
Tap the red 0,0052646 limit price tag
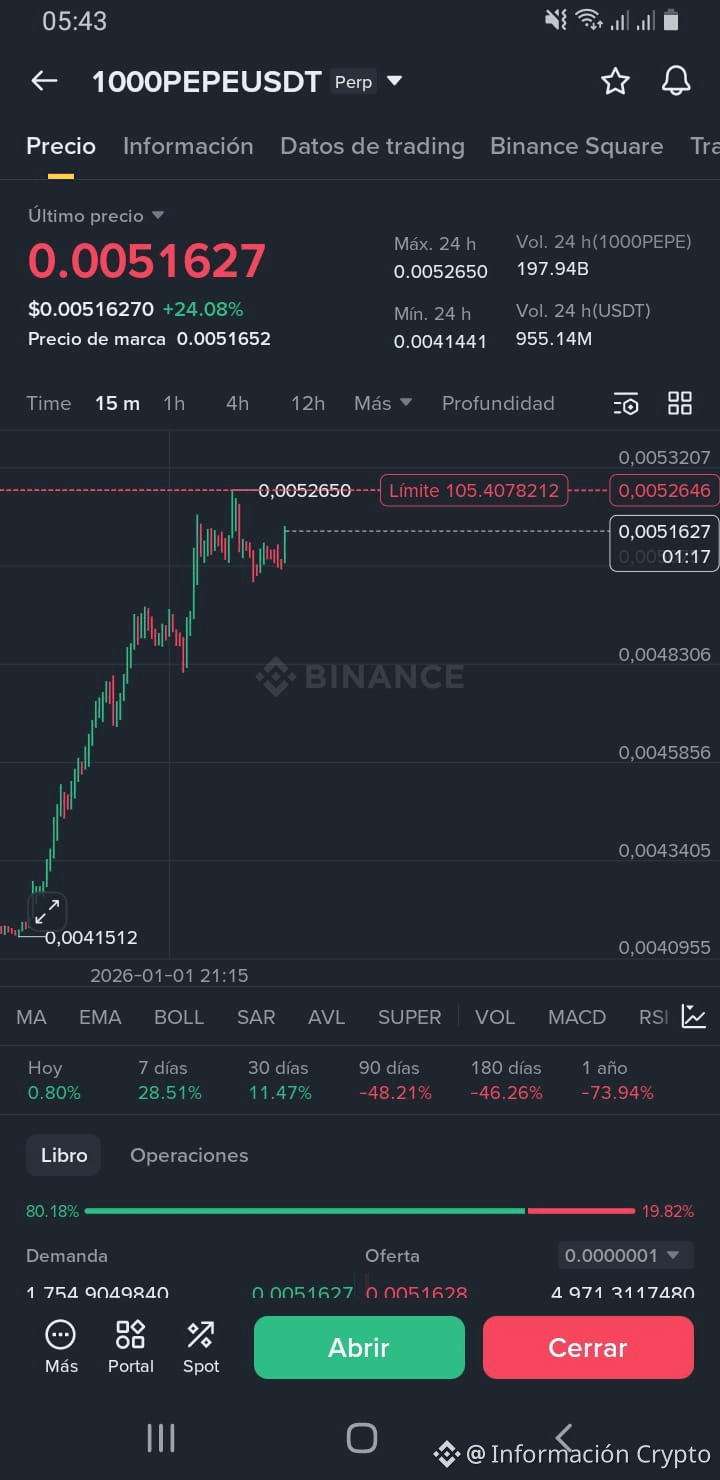[x=664, y=490]
